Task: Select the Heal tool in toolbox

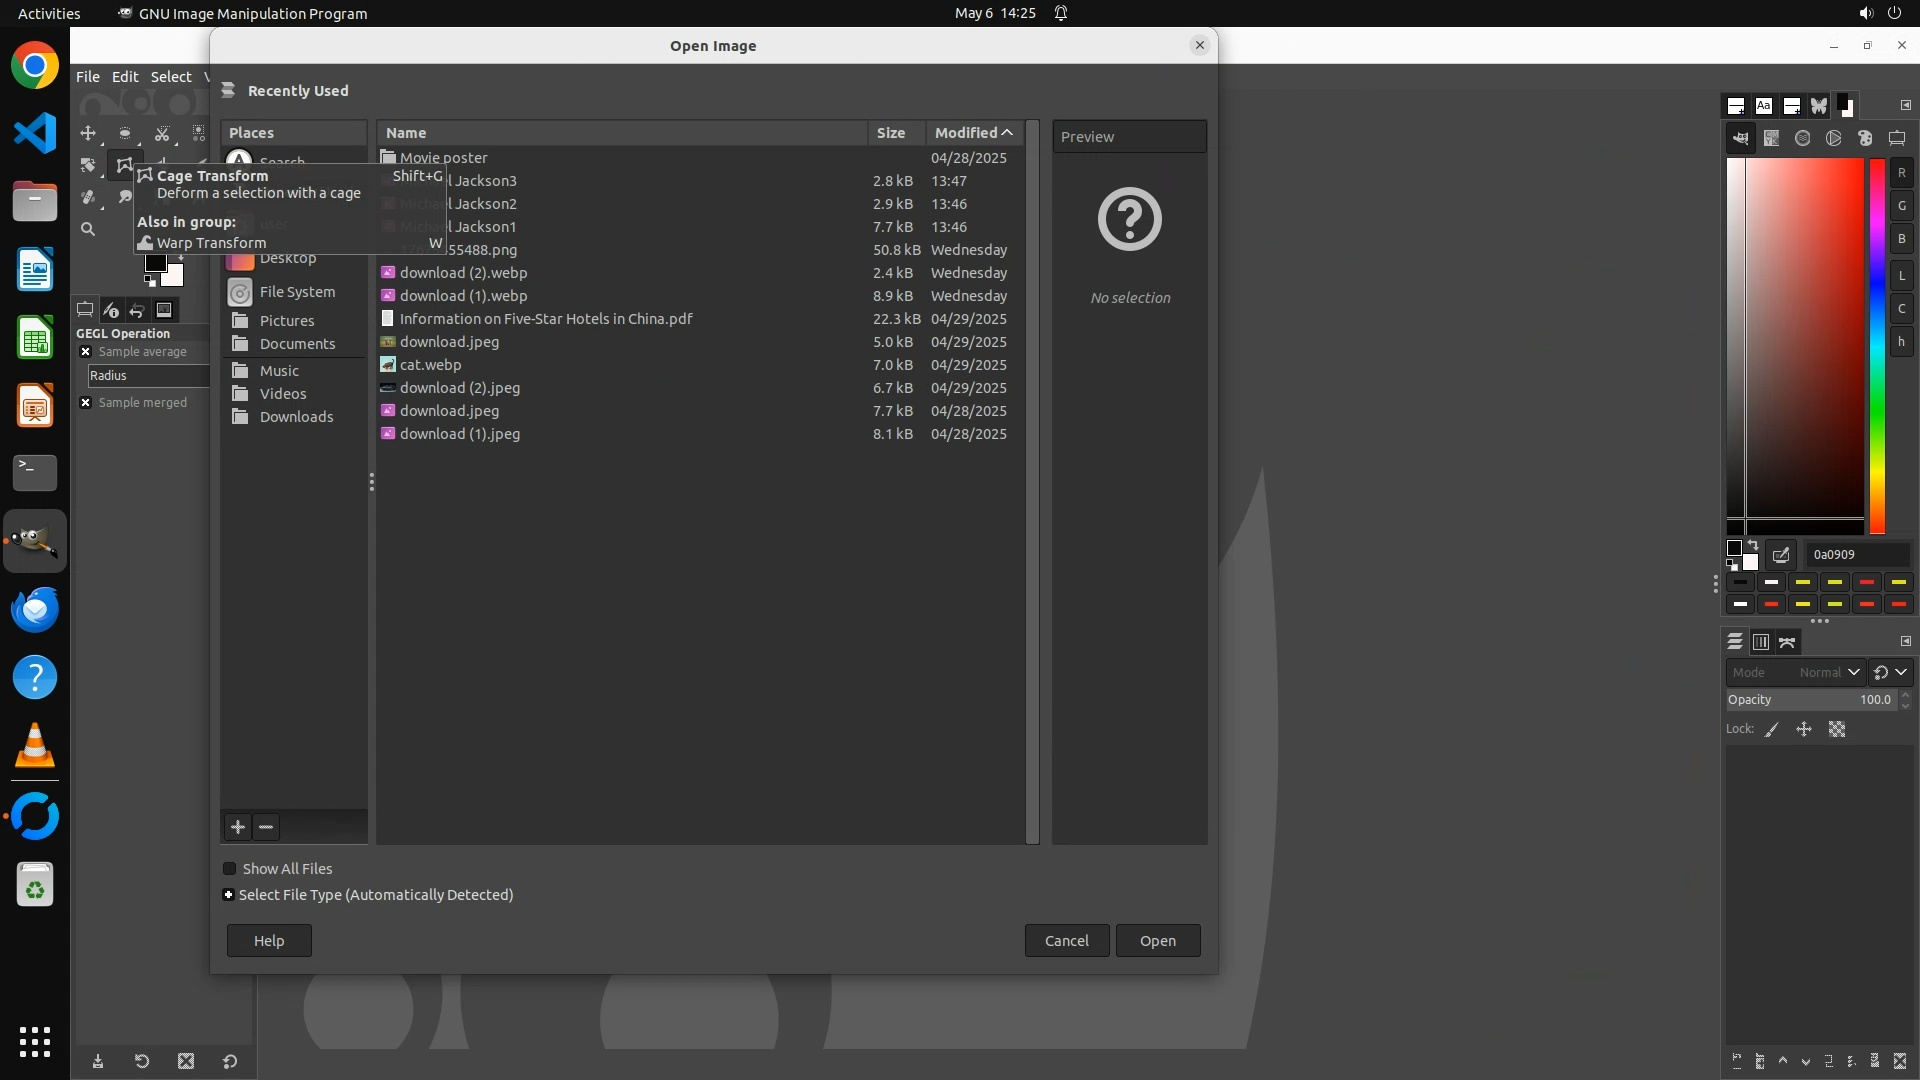Action: pyautogui.click(x=88, y=197)
